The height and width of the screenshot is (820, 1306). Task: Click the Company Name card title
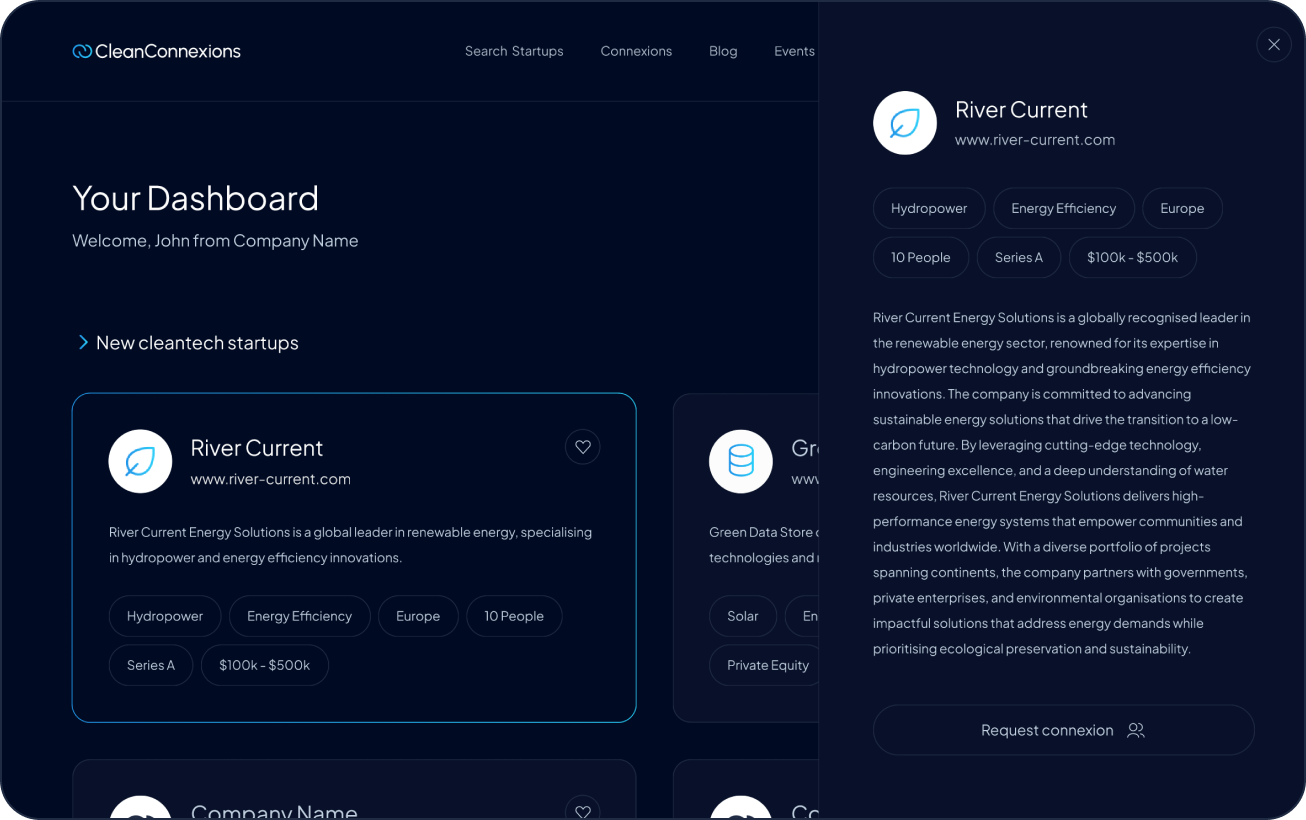(274, 811)
